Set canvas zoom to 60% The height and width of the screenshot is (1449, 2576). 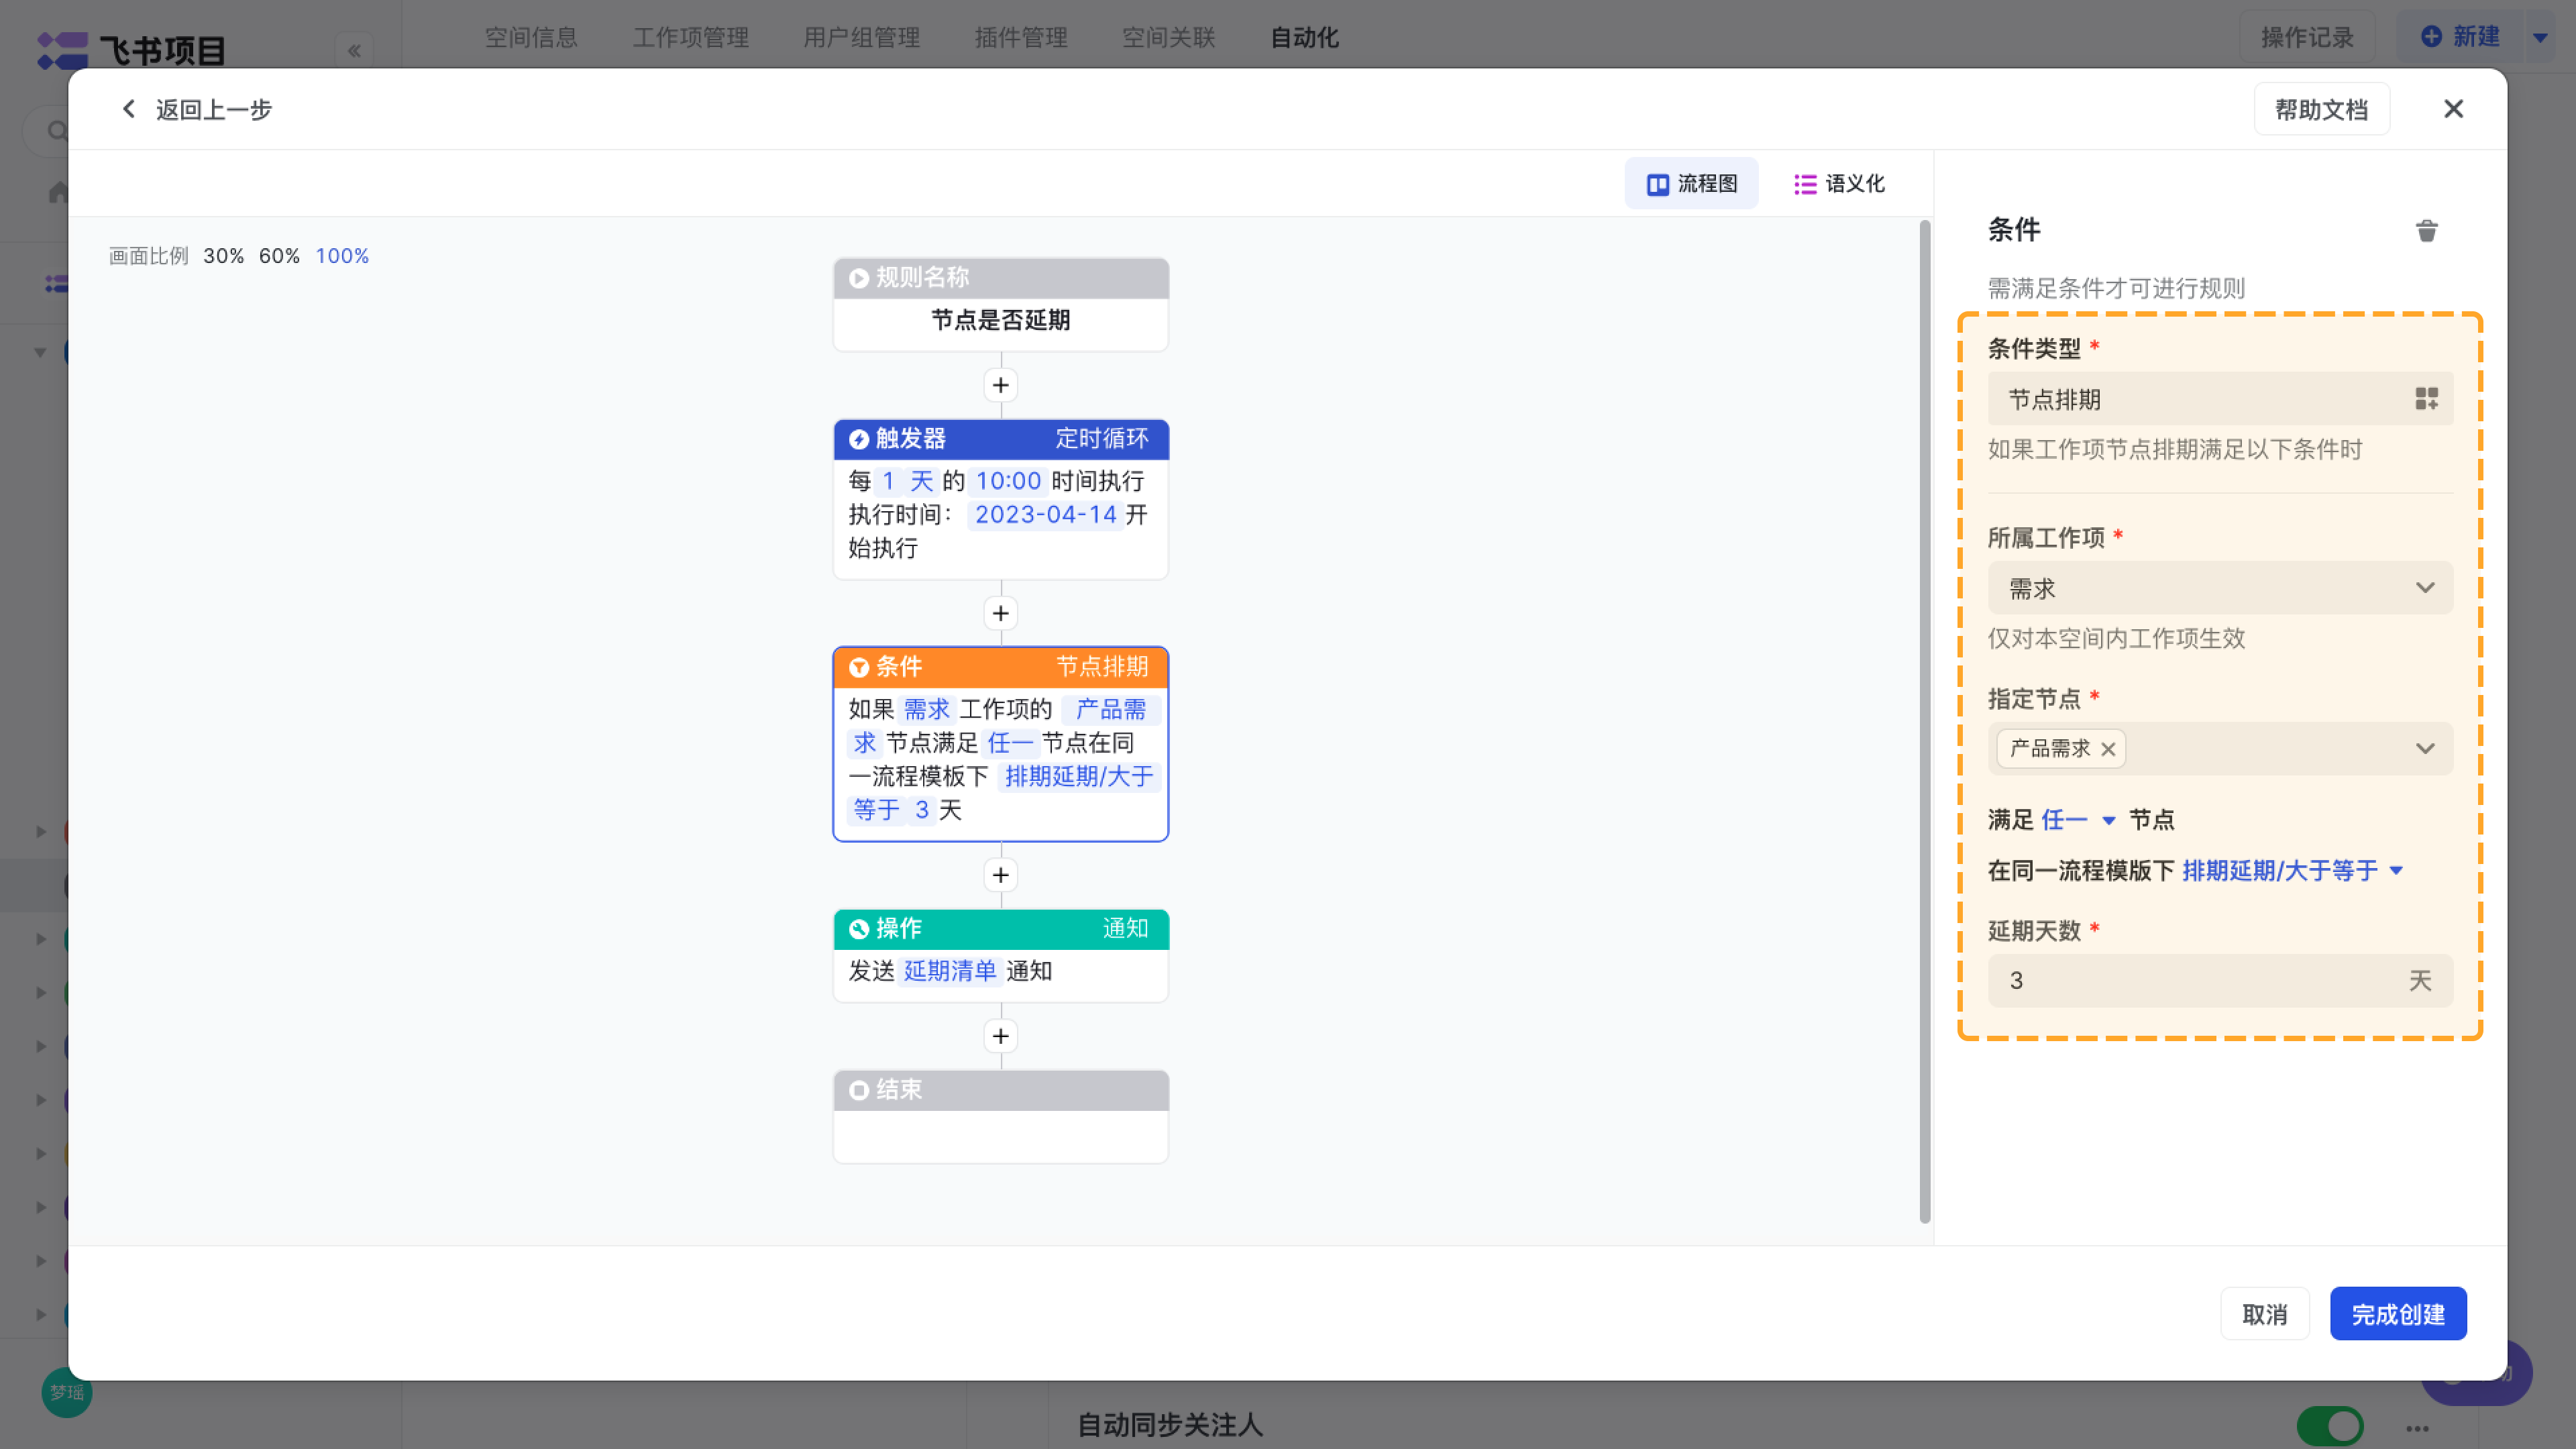pos(279,256)
